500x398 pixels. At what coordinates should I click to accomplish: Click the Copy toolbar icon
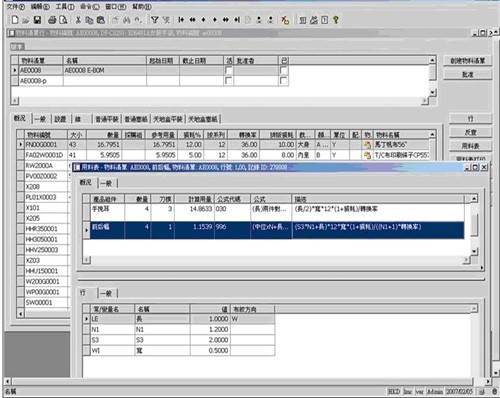(x=89, y=20)
